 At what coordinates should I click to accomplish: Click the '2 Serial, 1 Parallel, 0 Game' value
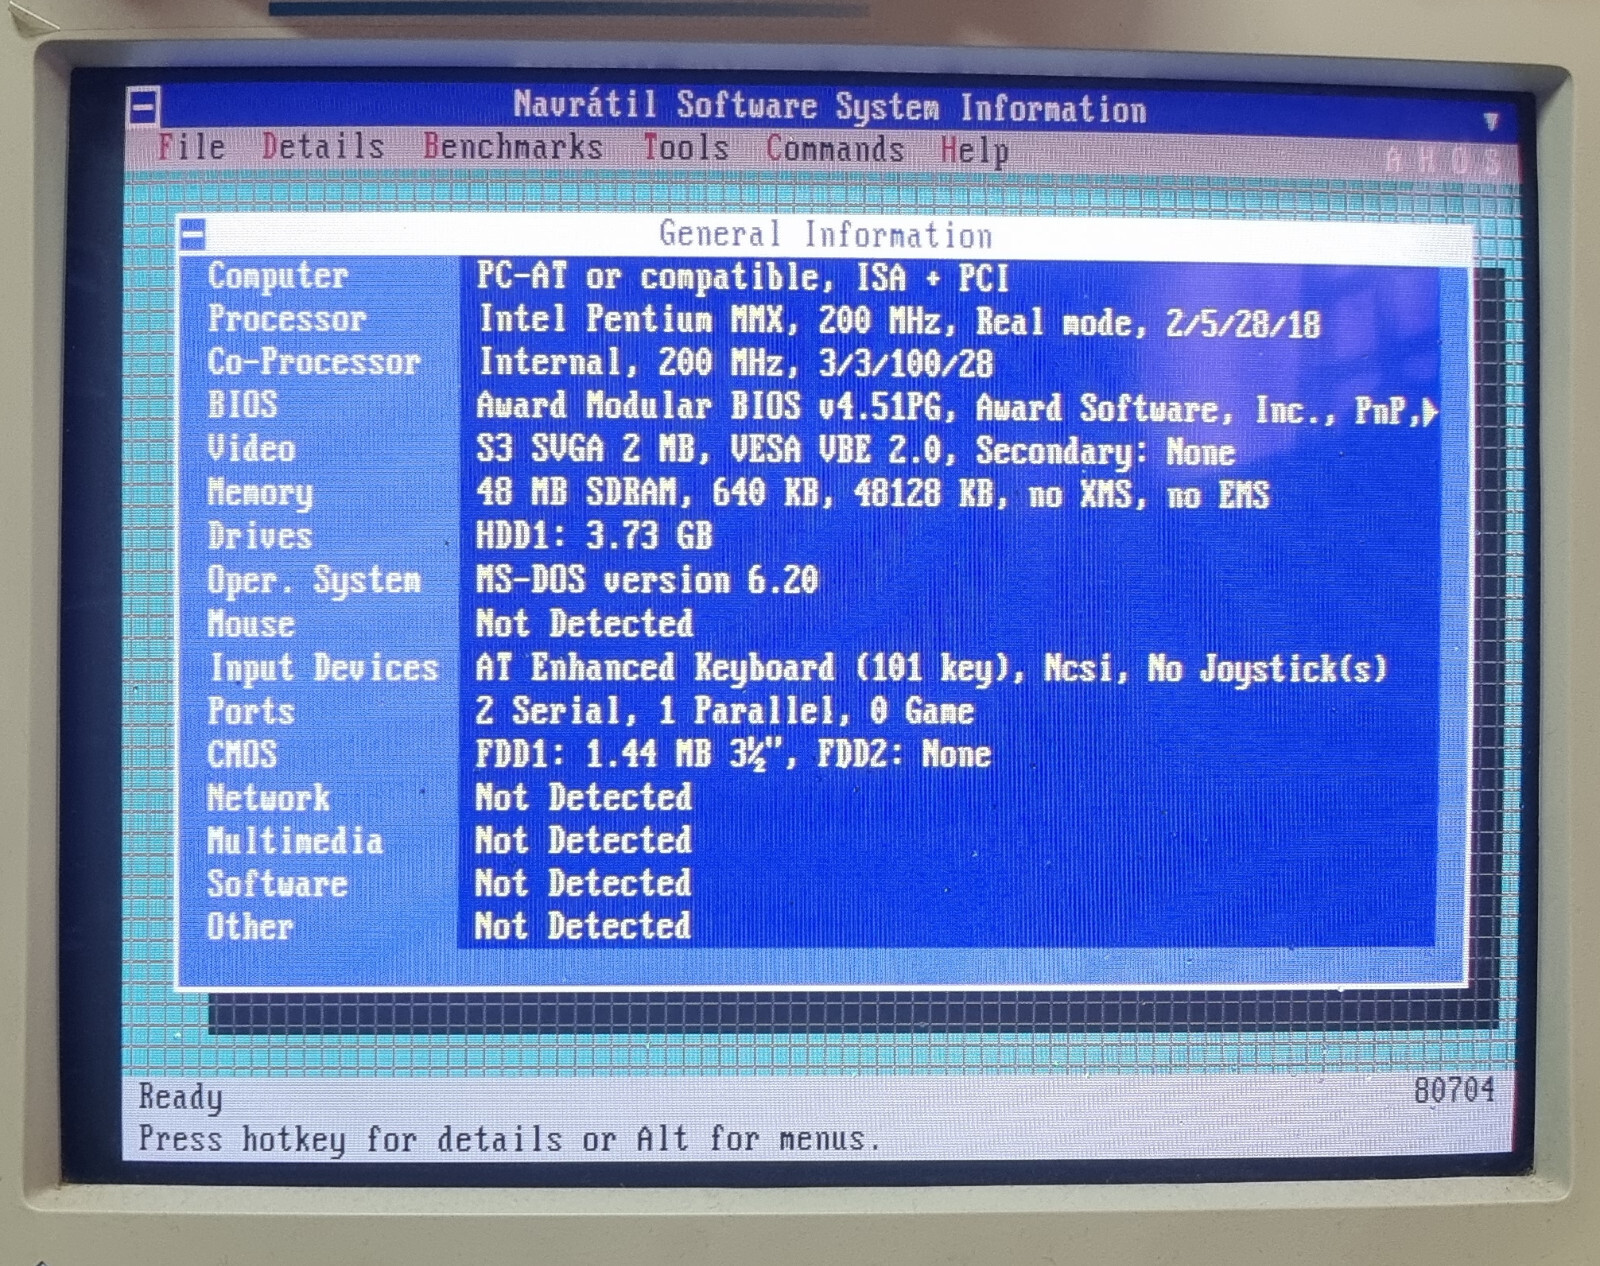coord(725,711)
